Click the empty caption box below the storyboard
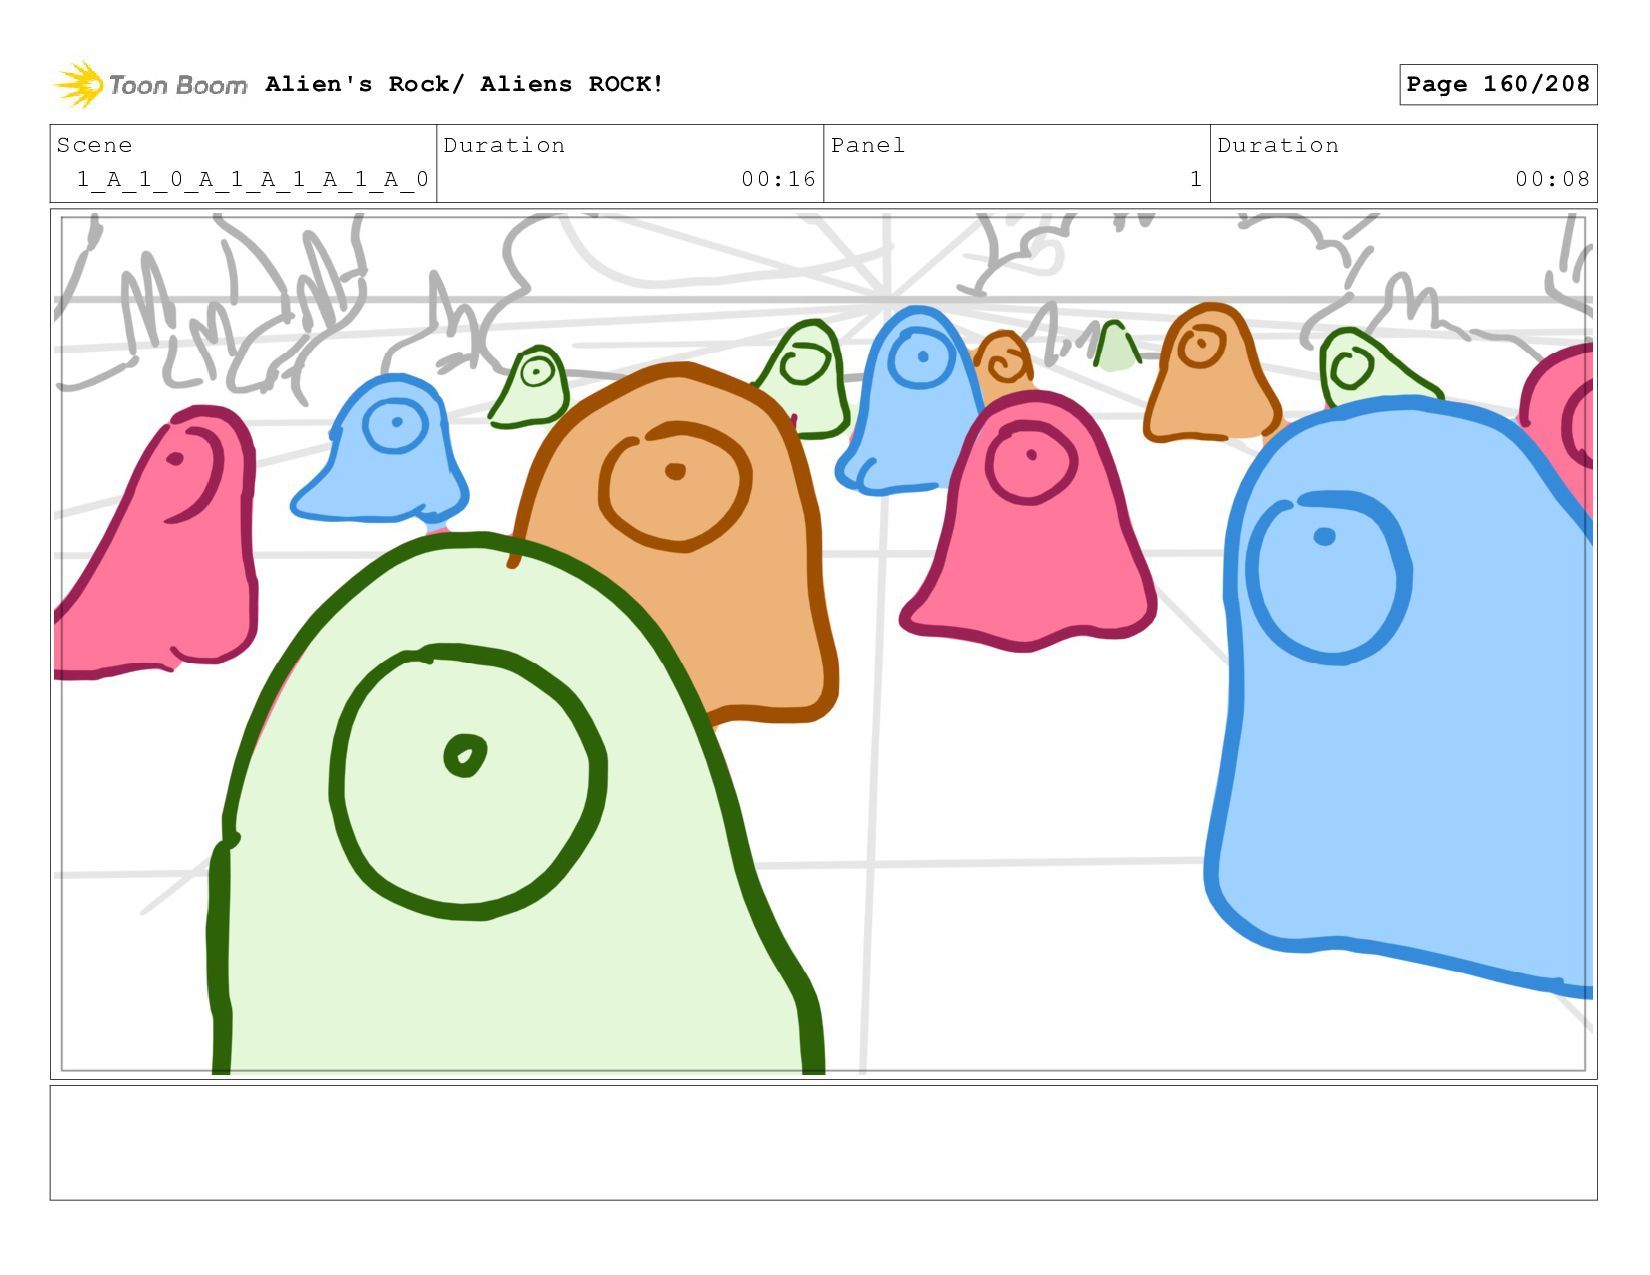The width and height of the screenshot is (1650, 1275). pos(823,1143)
